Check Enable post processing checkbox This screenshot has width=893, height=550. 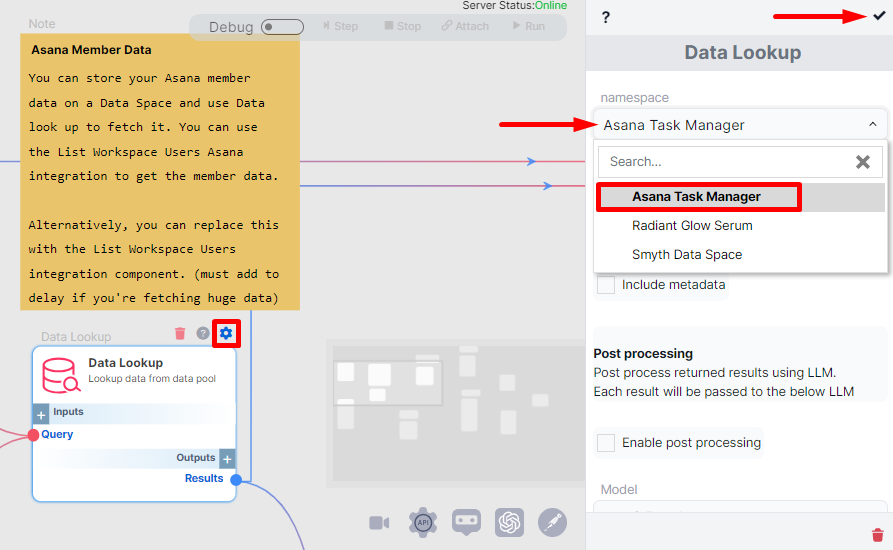(606, 442)
